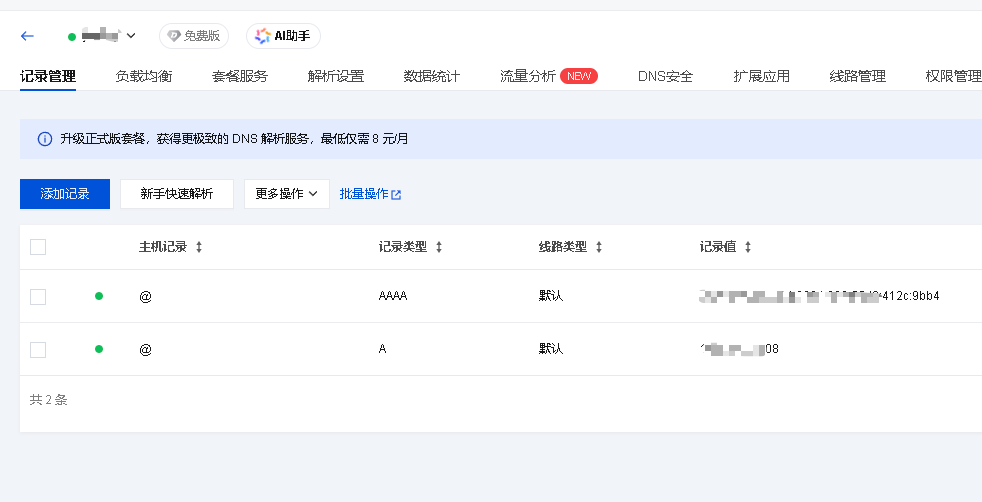Image resolution: width=982 pixels, height=502 pixels.
Task: Click the 添加记录 button
Action: (65, 194)
